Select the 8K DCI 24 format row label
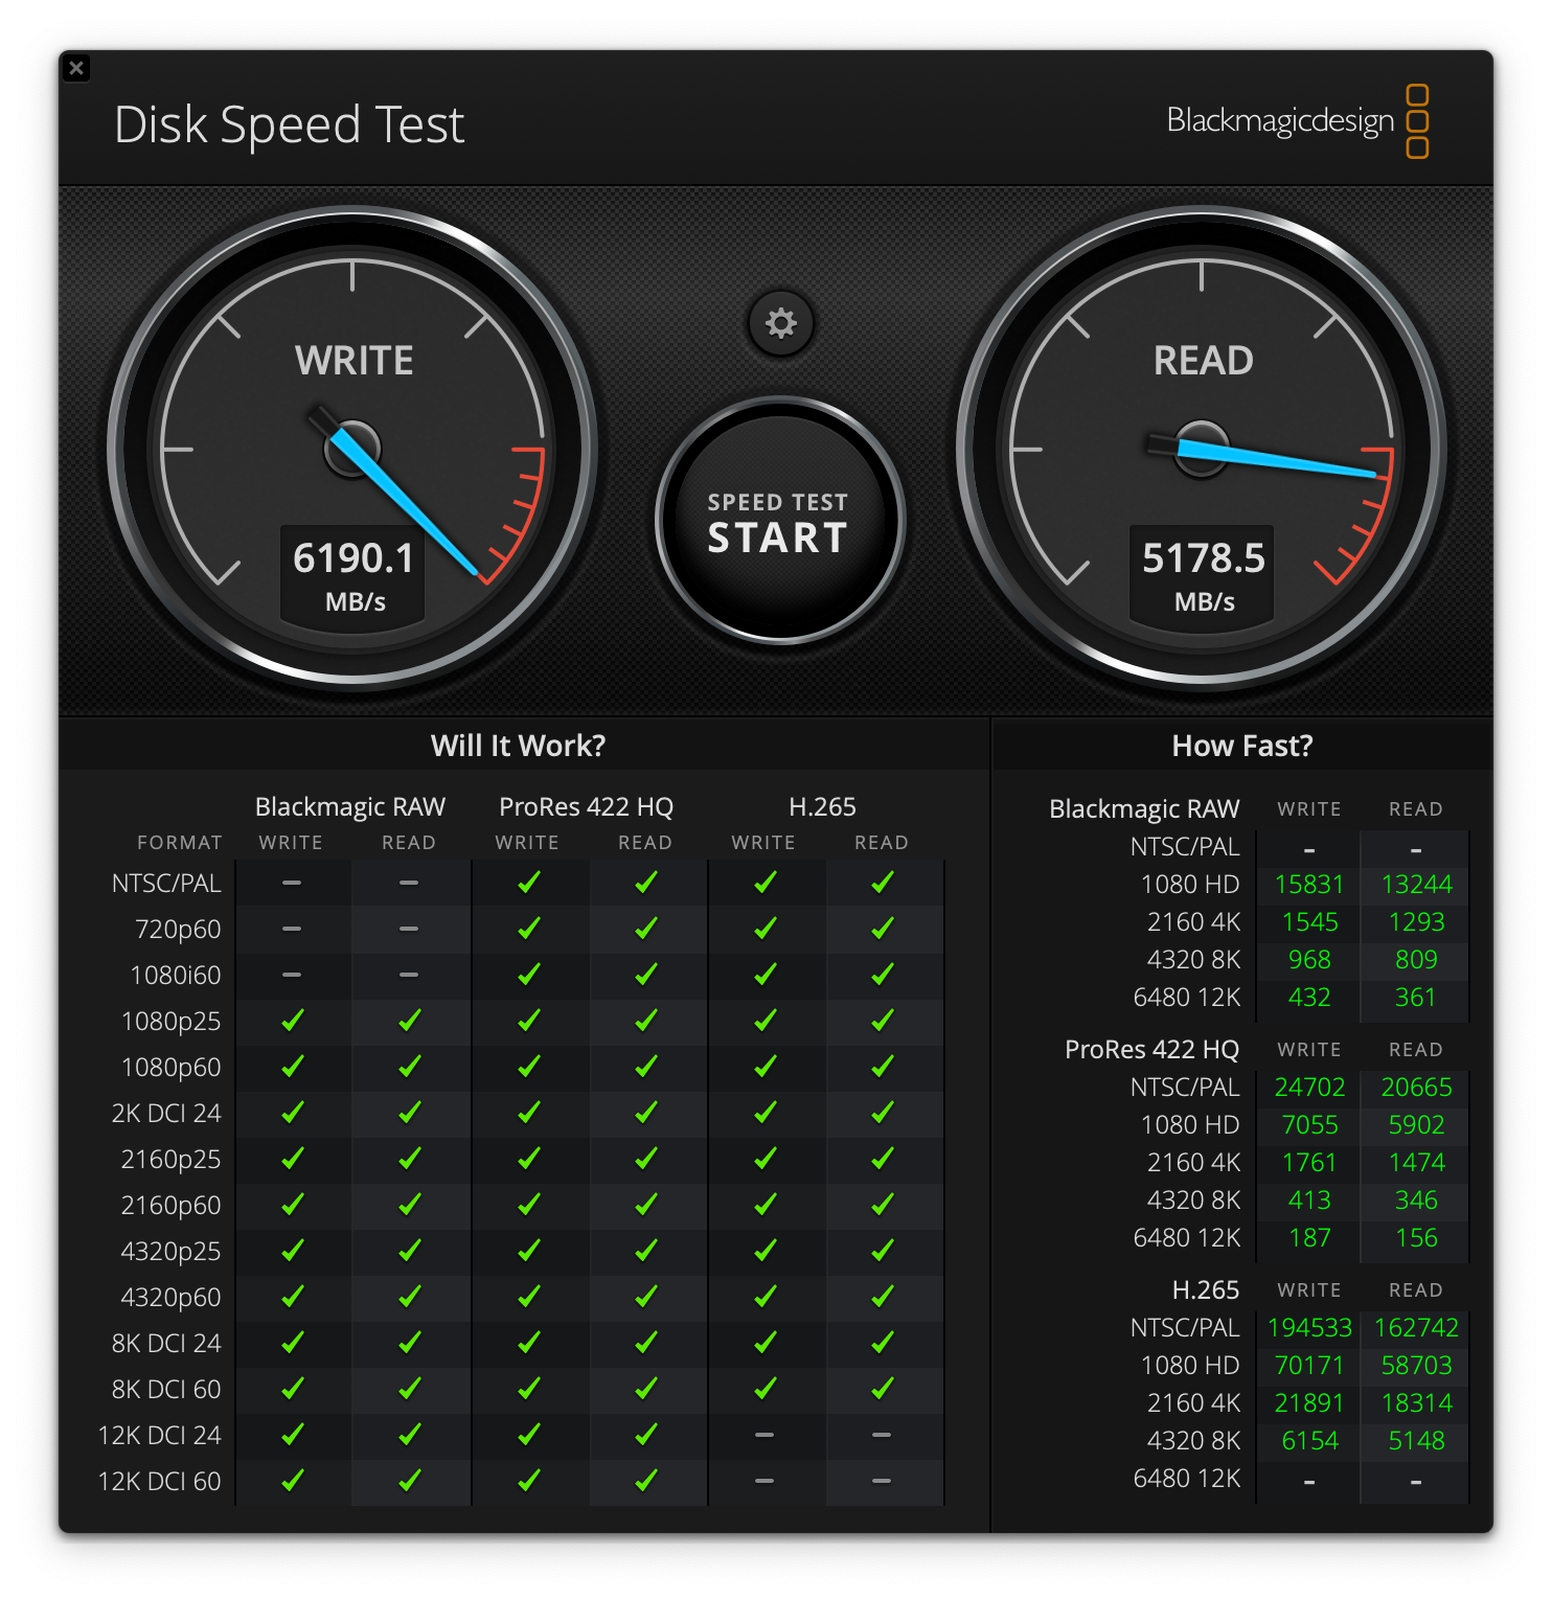The width and height of the screenshot is (1552, 1600). pyautogui.click(x=166, y=1343)
